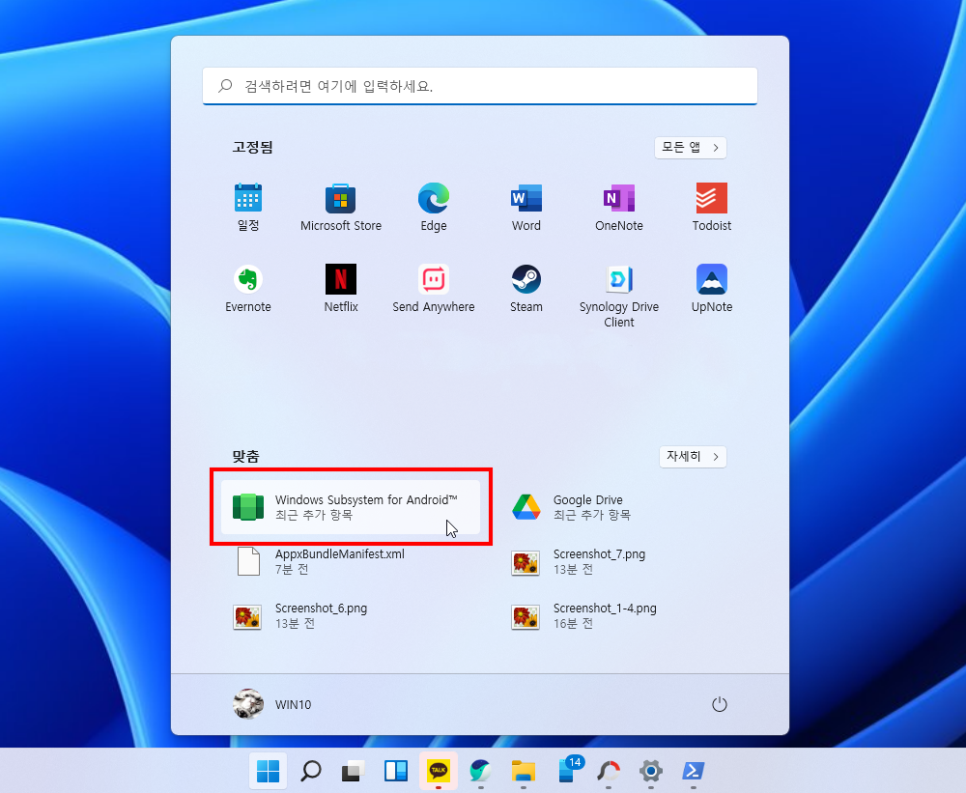Launch UpNote pinned app
This screenshot has width=966, height=793.
click(712, 288)
